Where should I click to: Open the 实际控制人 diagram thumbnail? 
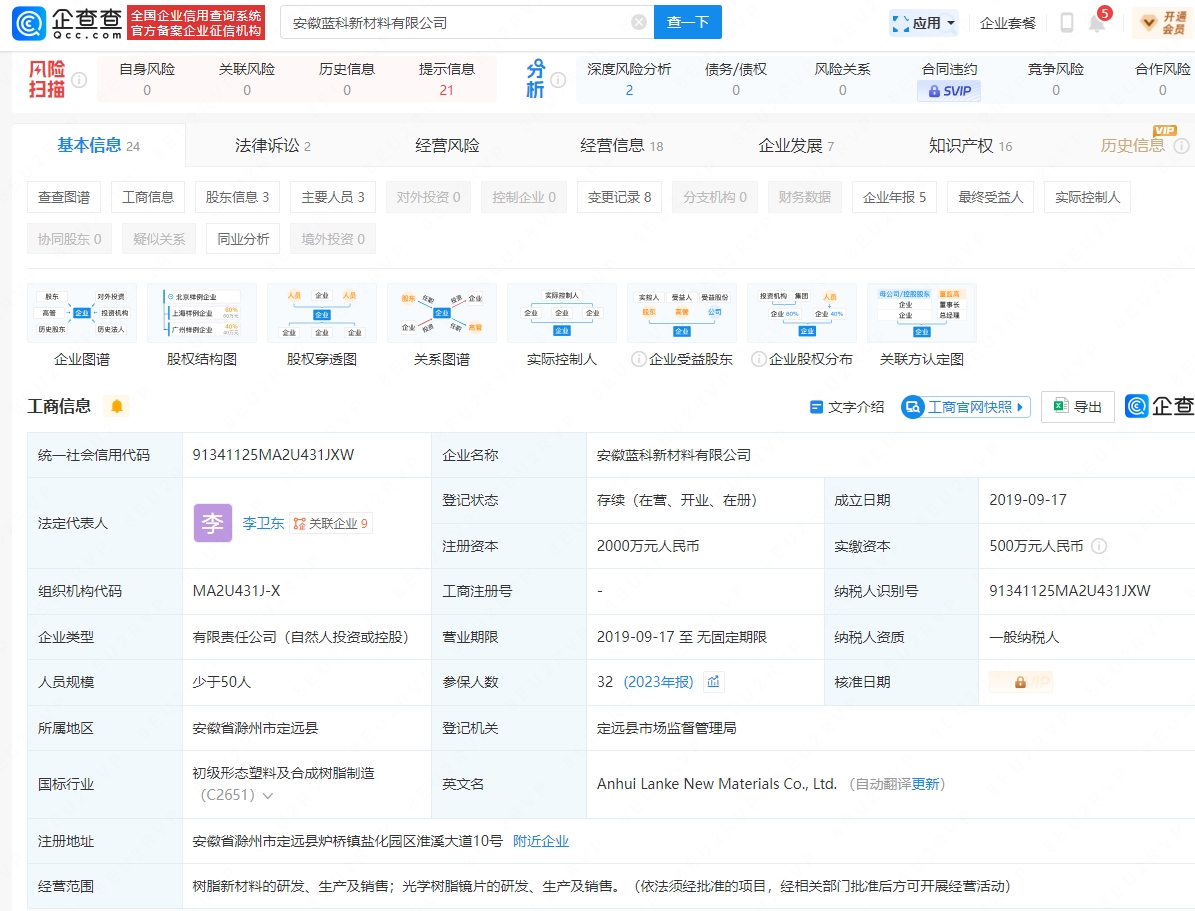point(562,313)
